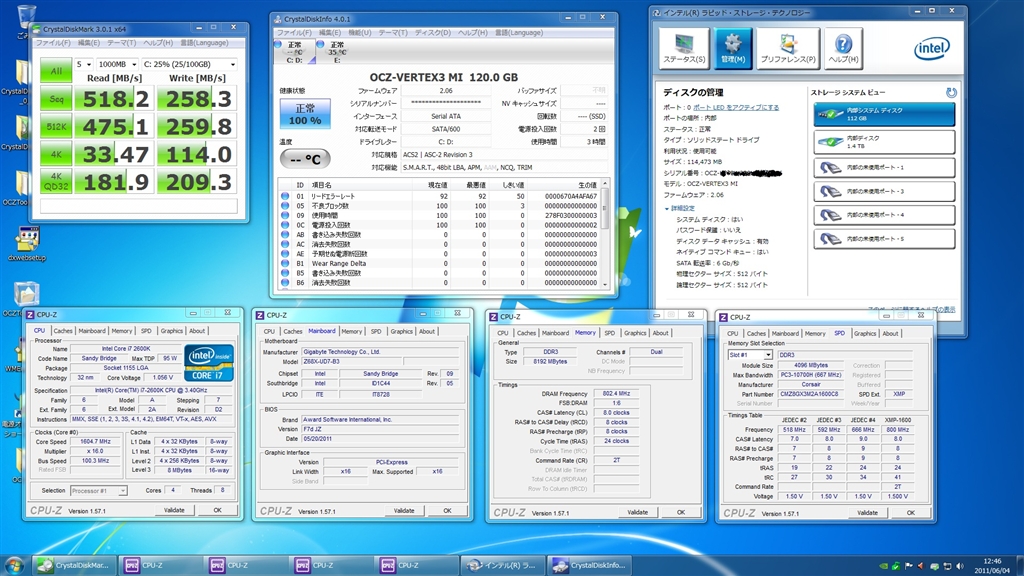Run all benchmarks with the All button
1024x576 pixels.
pos(55,71)
